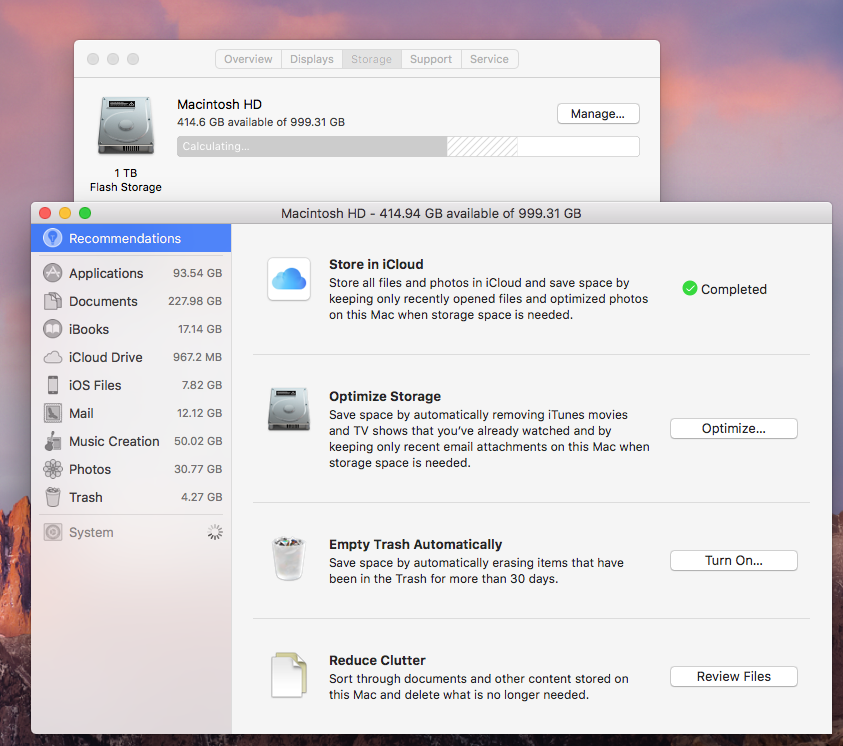
Task: Close the storage management window with red button
Action: click(45, 213)
